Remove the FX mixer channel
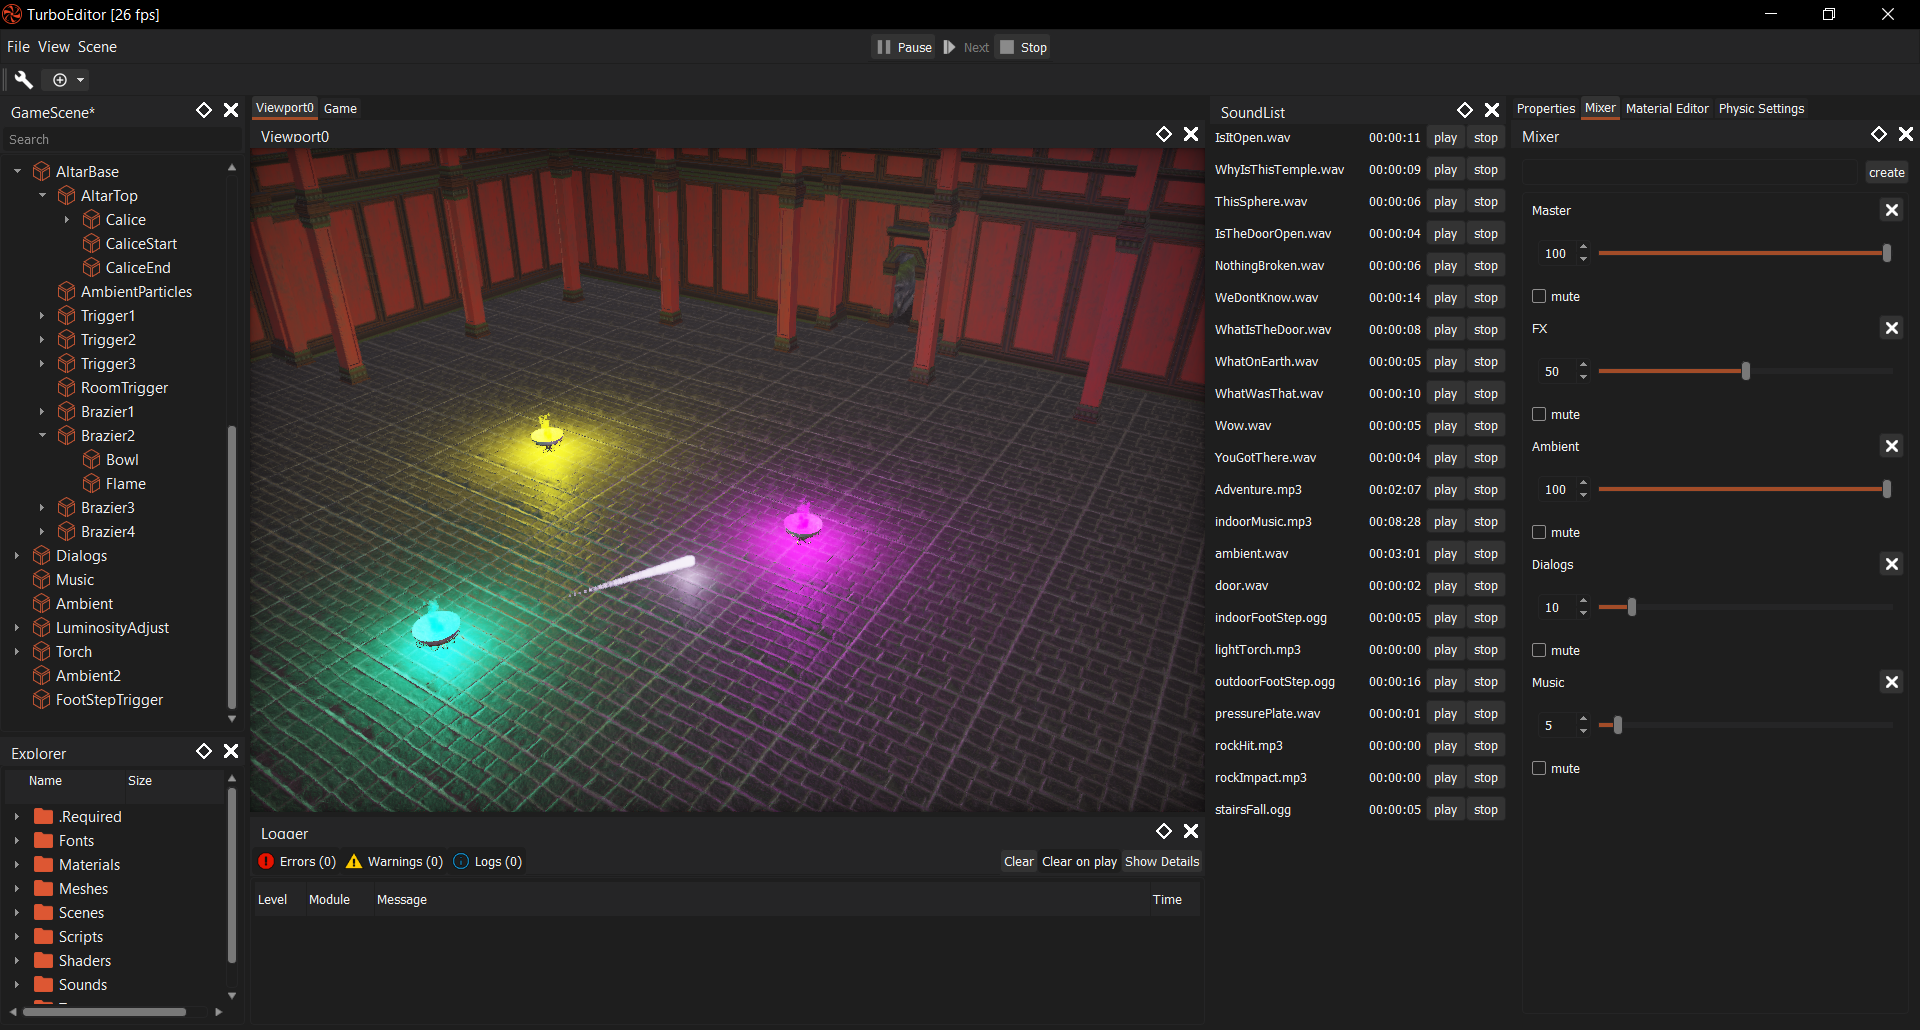The image size is (1920, 1030). (x=1892, y=328)
